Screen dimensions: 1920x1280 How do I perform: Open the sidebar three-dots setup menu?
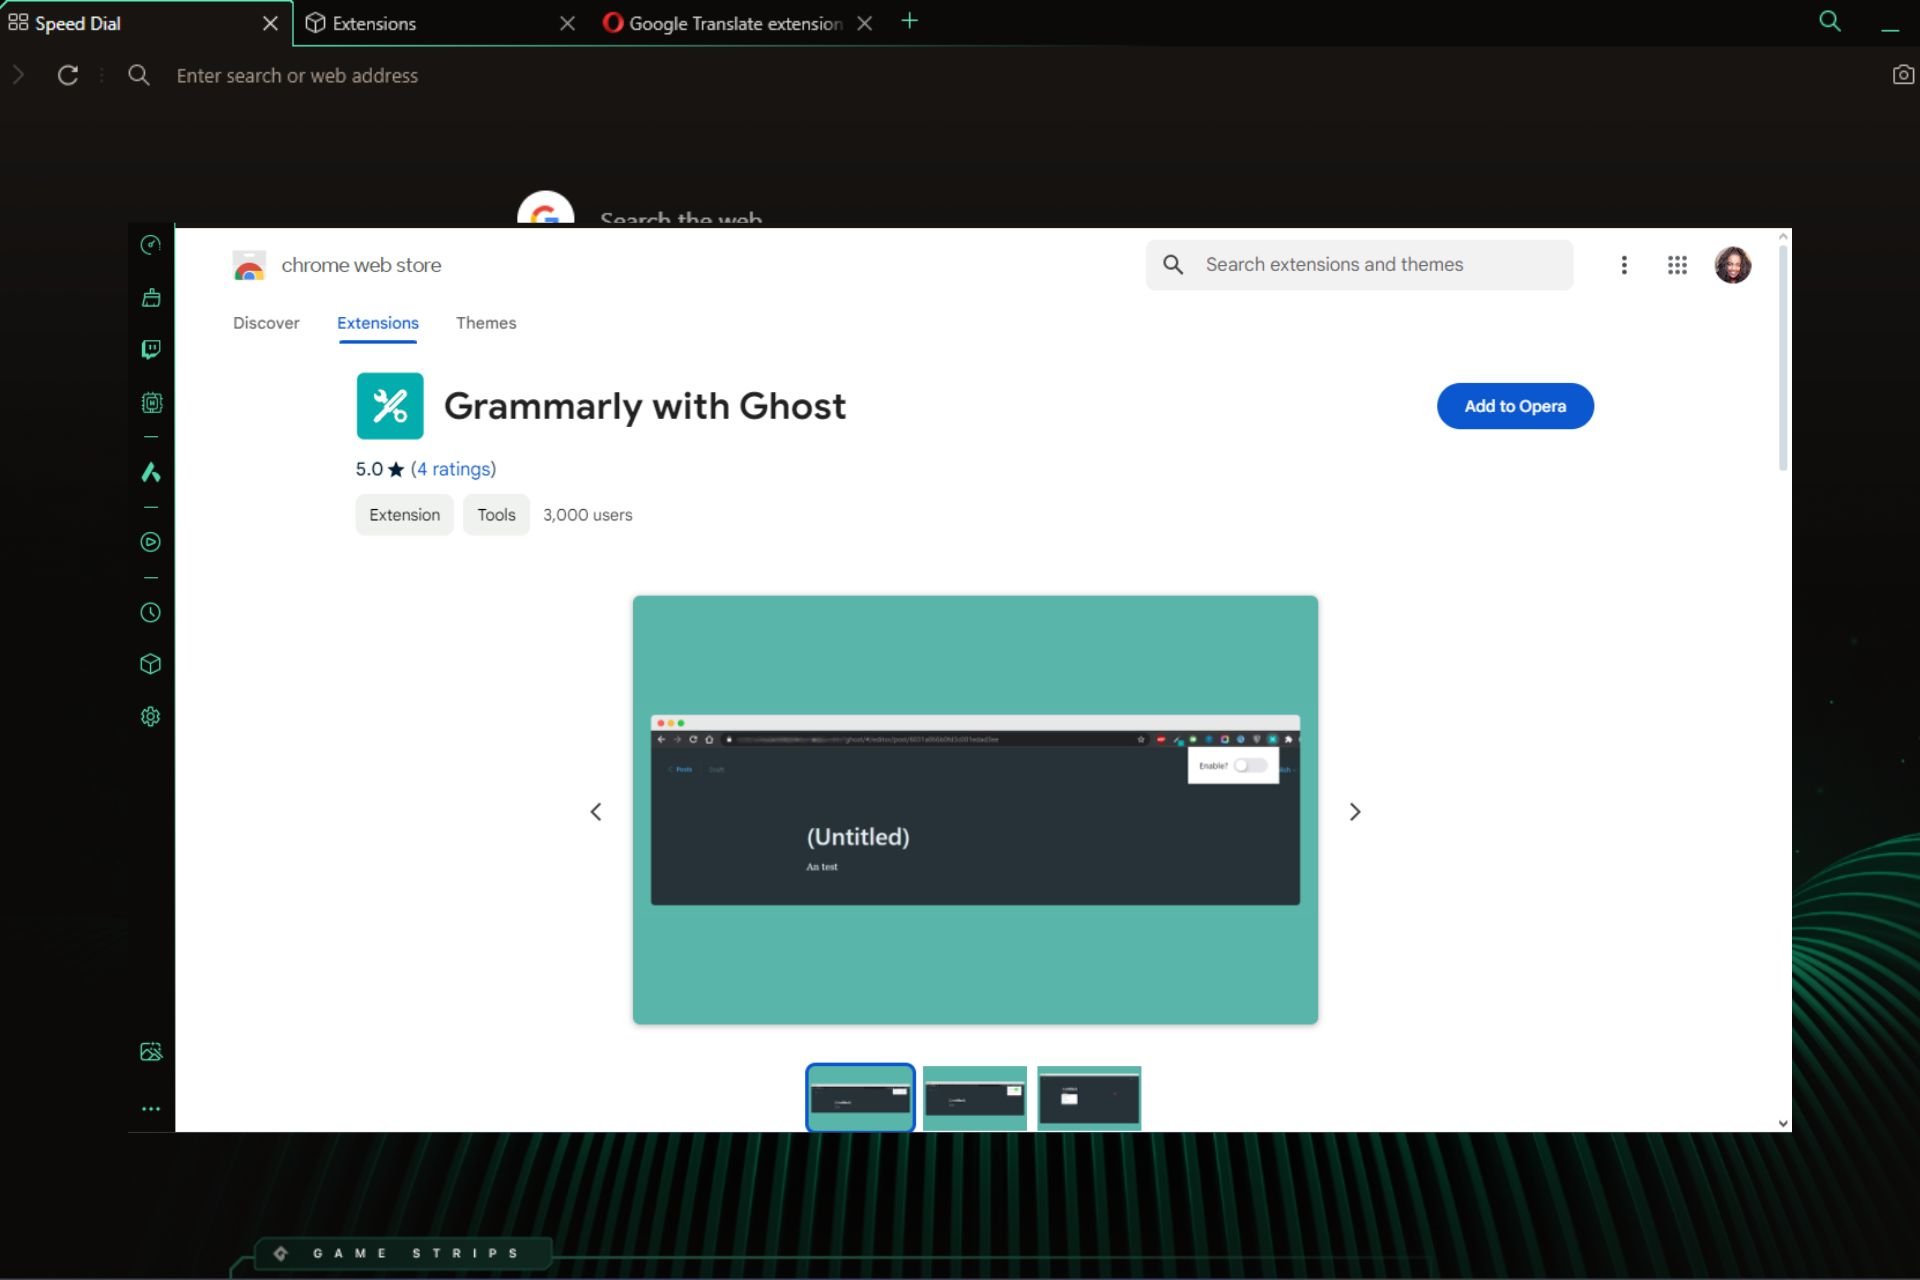click(151, 1108)
